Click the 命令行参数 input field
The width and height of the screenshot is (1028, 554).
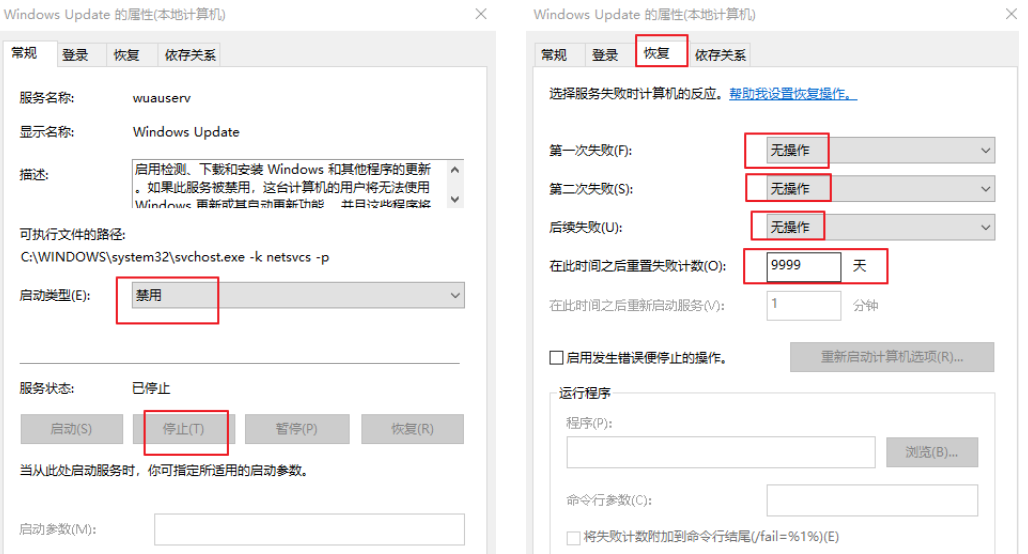pos(872,500)
